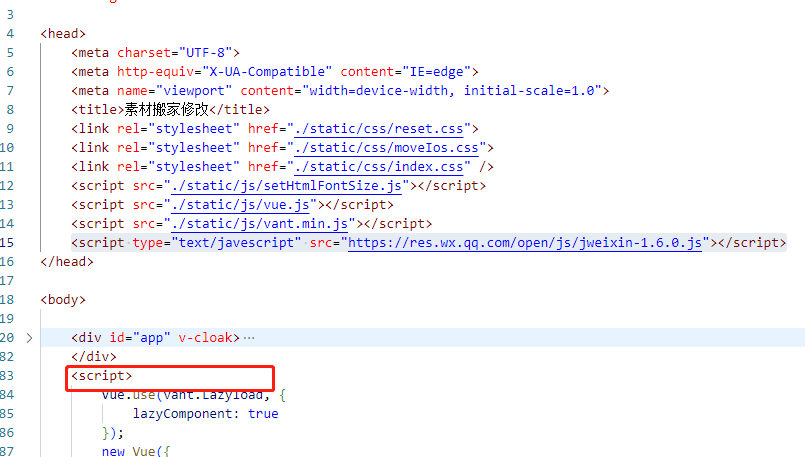The image size is (806, 457).
Task: Click the closing </head> tag
Action: click(67, 262)
